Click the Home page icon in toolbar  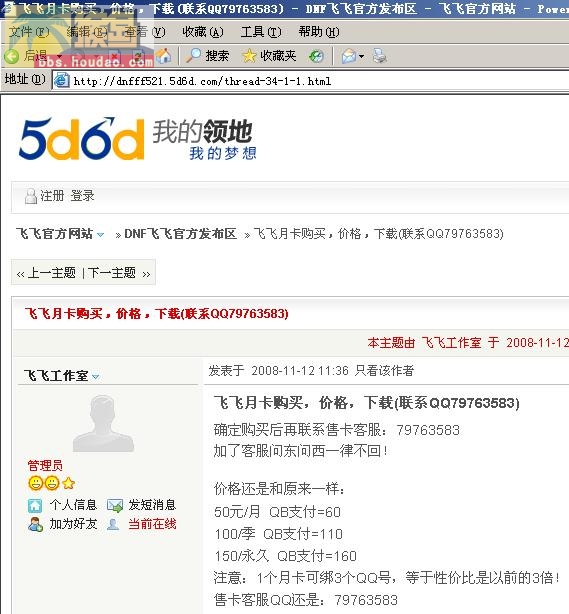click(x=164, y=56)
